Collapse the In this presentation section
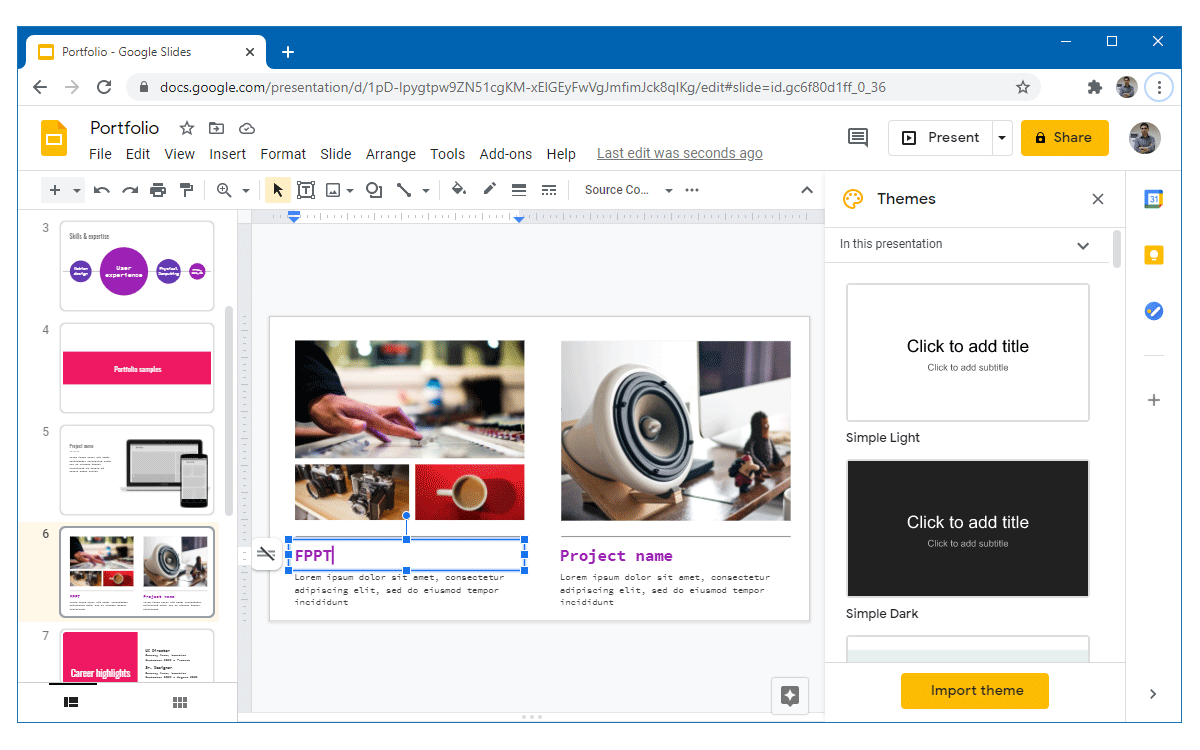 coord(1083,244)
